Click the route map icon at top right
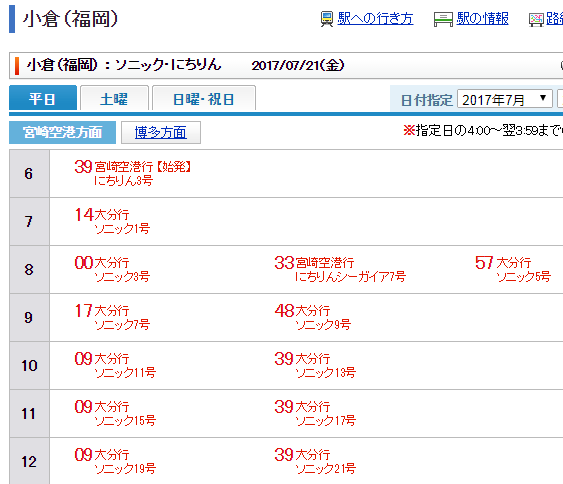Viewport: 563px width, 484px height. (x=536, y=20)
